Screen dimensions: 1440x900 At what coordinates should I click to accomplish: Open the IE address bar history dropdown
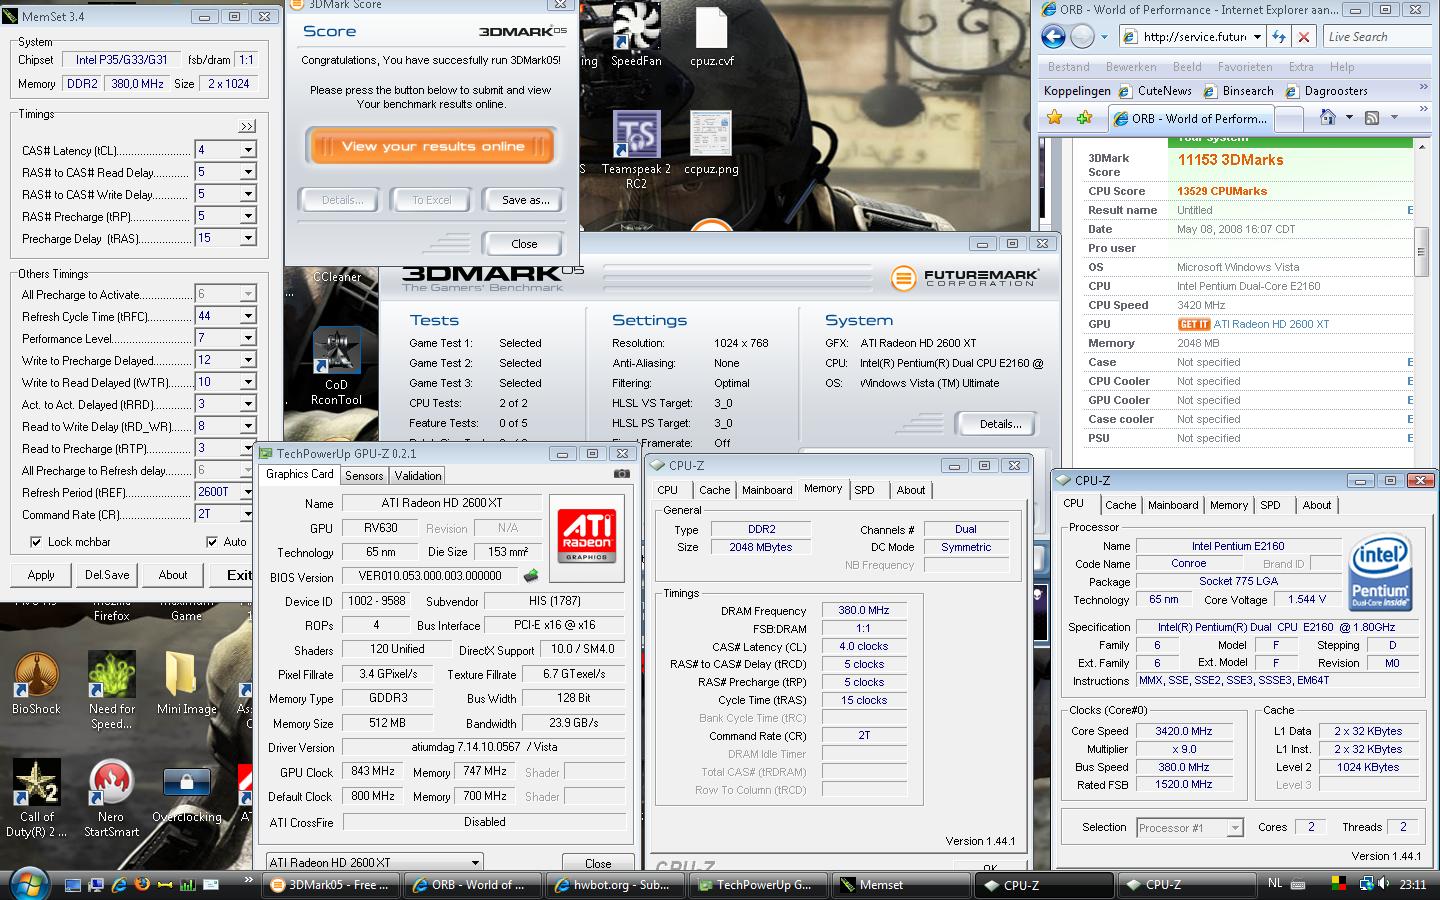(1256, 37)
